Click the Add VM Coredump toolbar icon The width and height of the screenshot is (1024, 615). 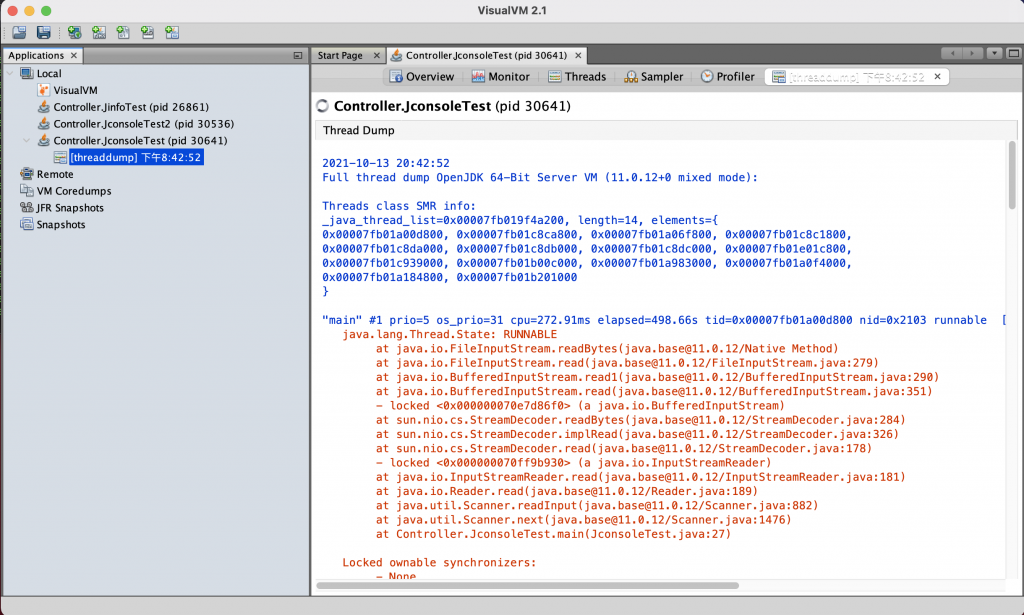[x=123, y=32]
